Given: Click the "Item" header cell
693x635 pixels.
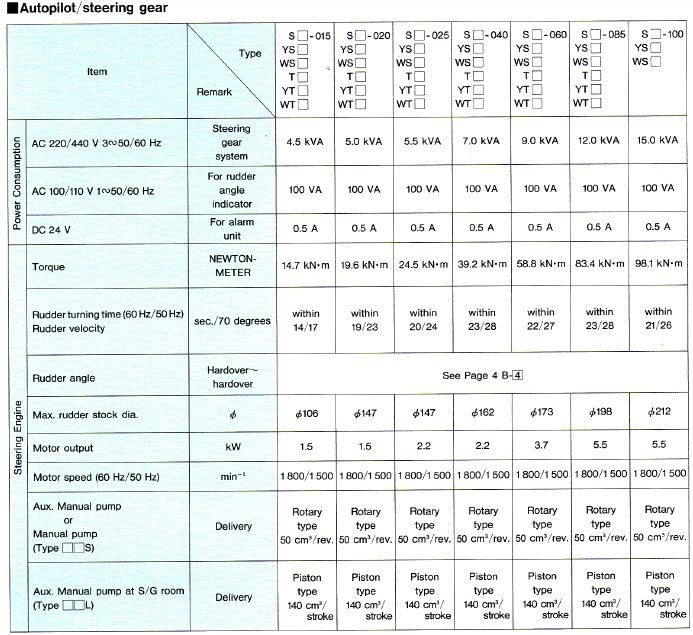Looking at the screenshot, I should coord(97,72).
